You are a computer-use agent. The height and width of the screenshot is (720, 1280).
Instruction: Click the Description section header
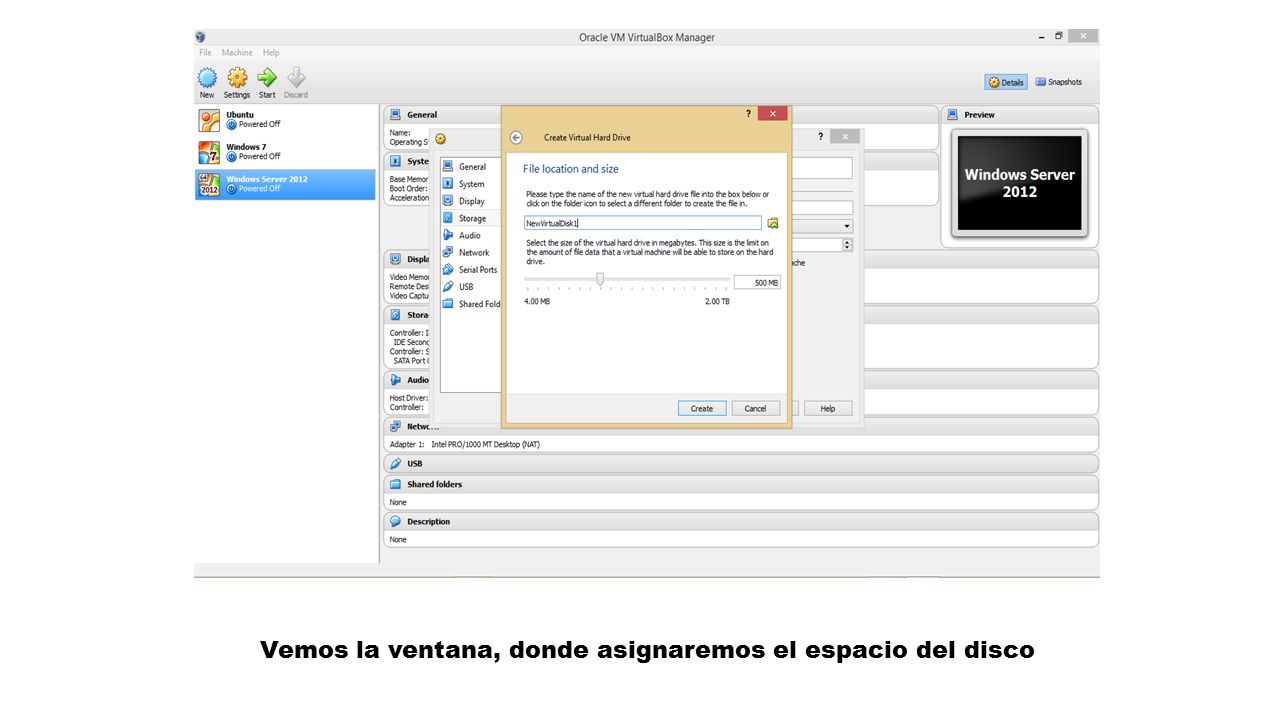pyautogui.click(x=741, y=522)
